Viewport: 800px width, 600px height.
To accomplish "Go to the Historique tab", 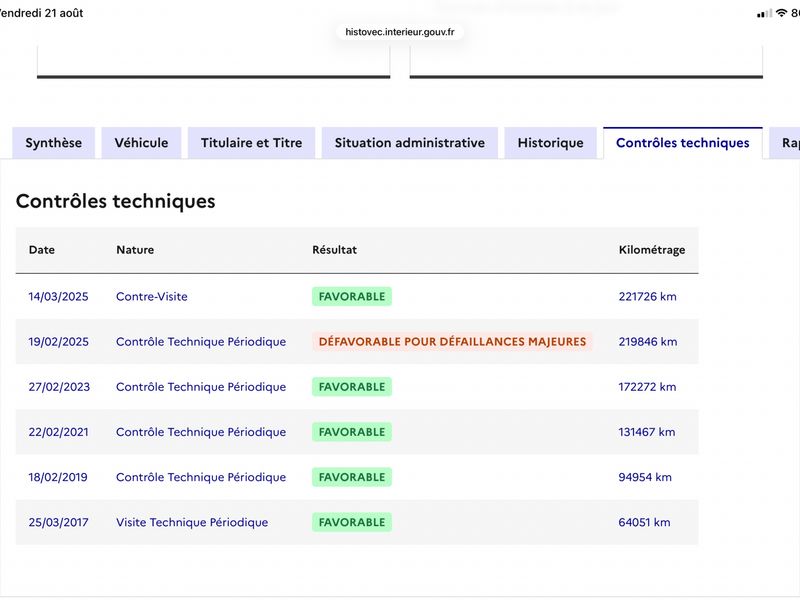I will click(551, 143).
